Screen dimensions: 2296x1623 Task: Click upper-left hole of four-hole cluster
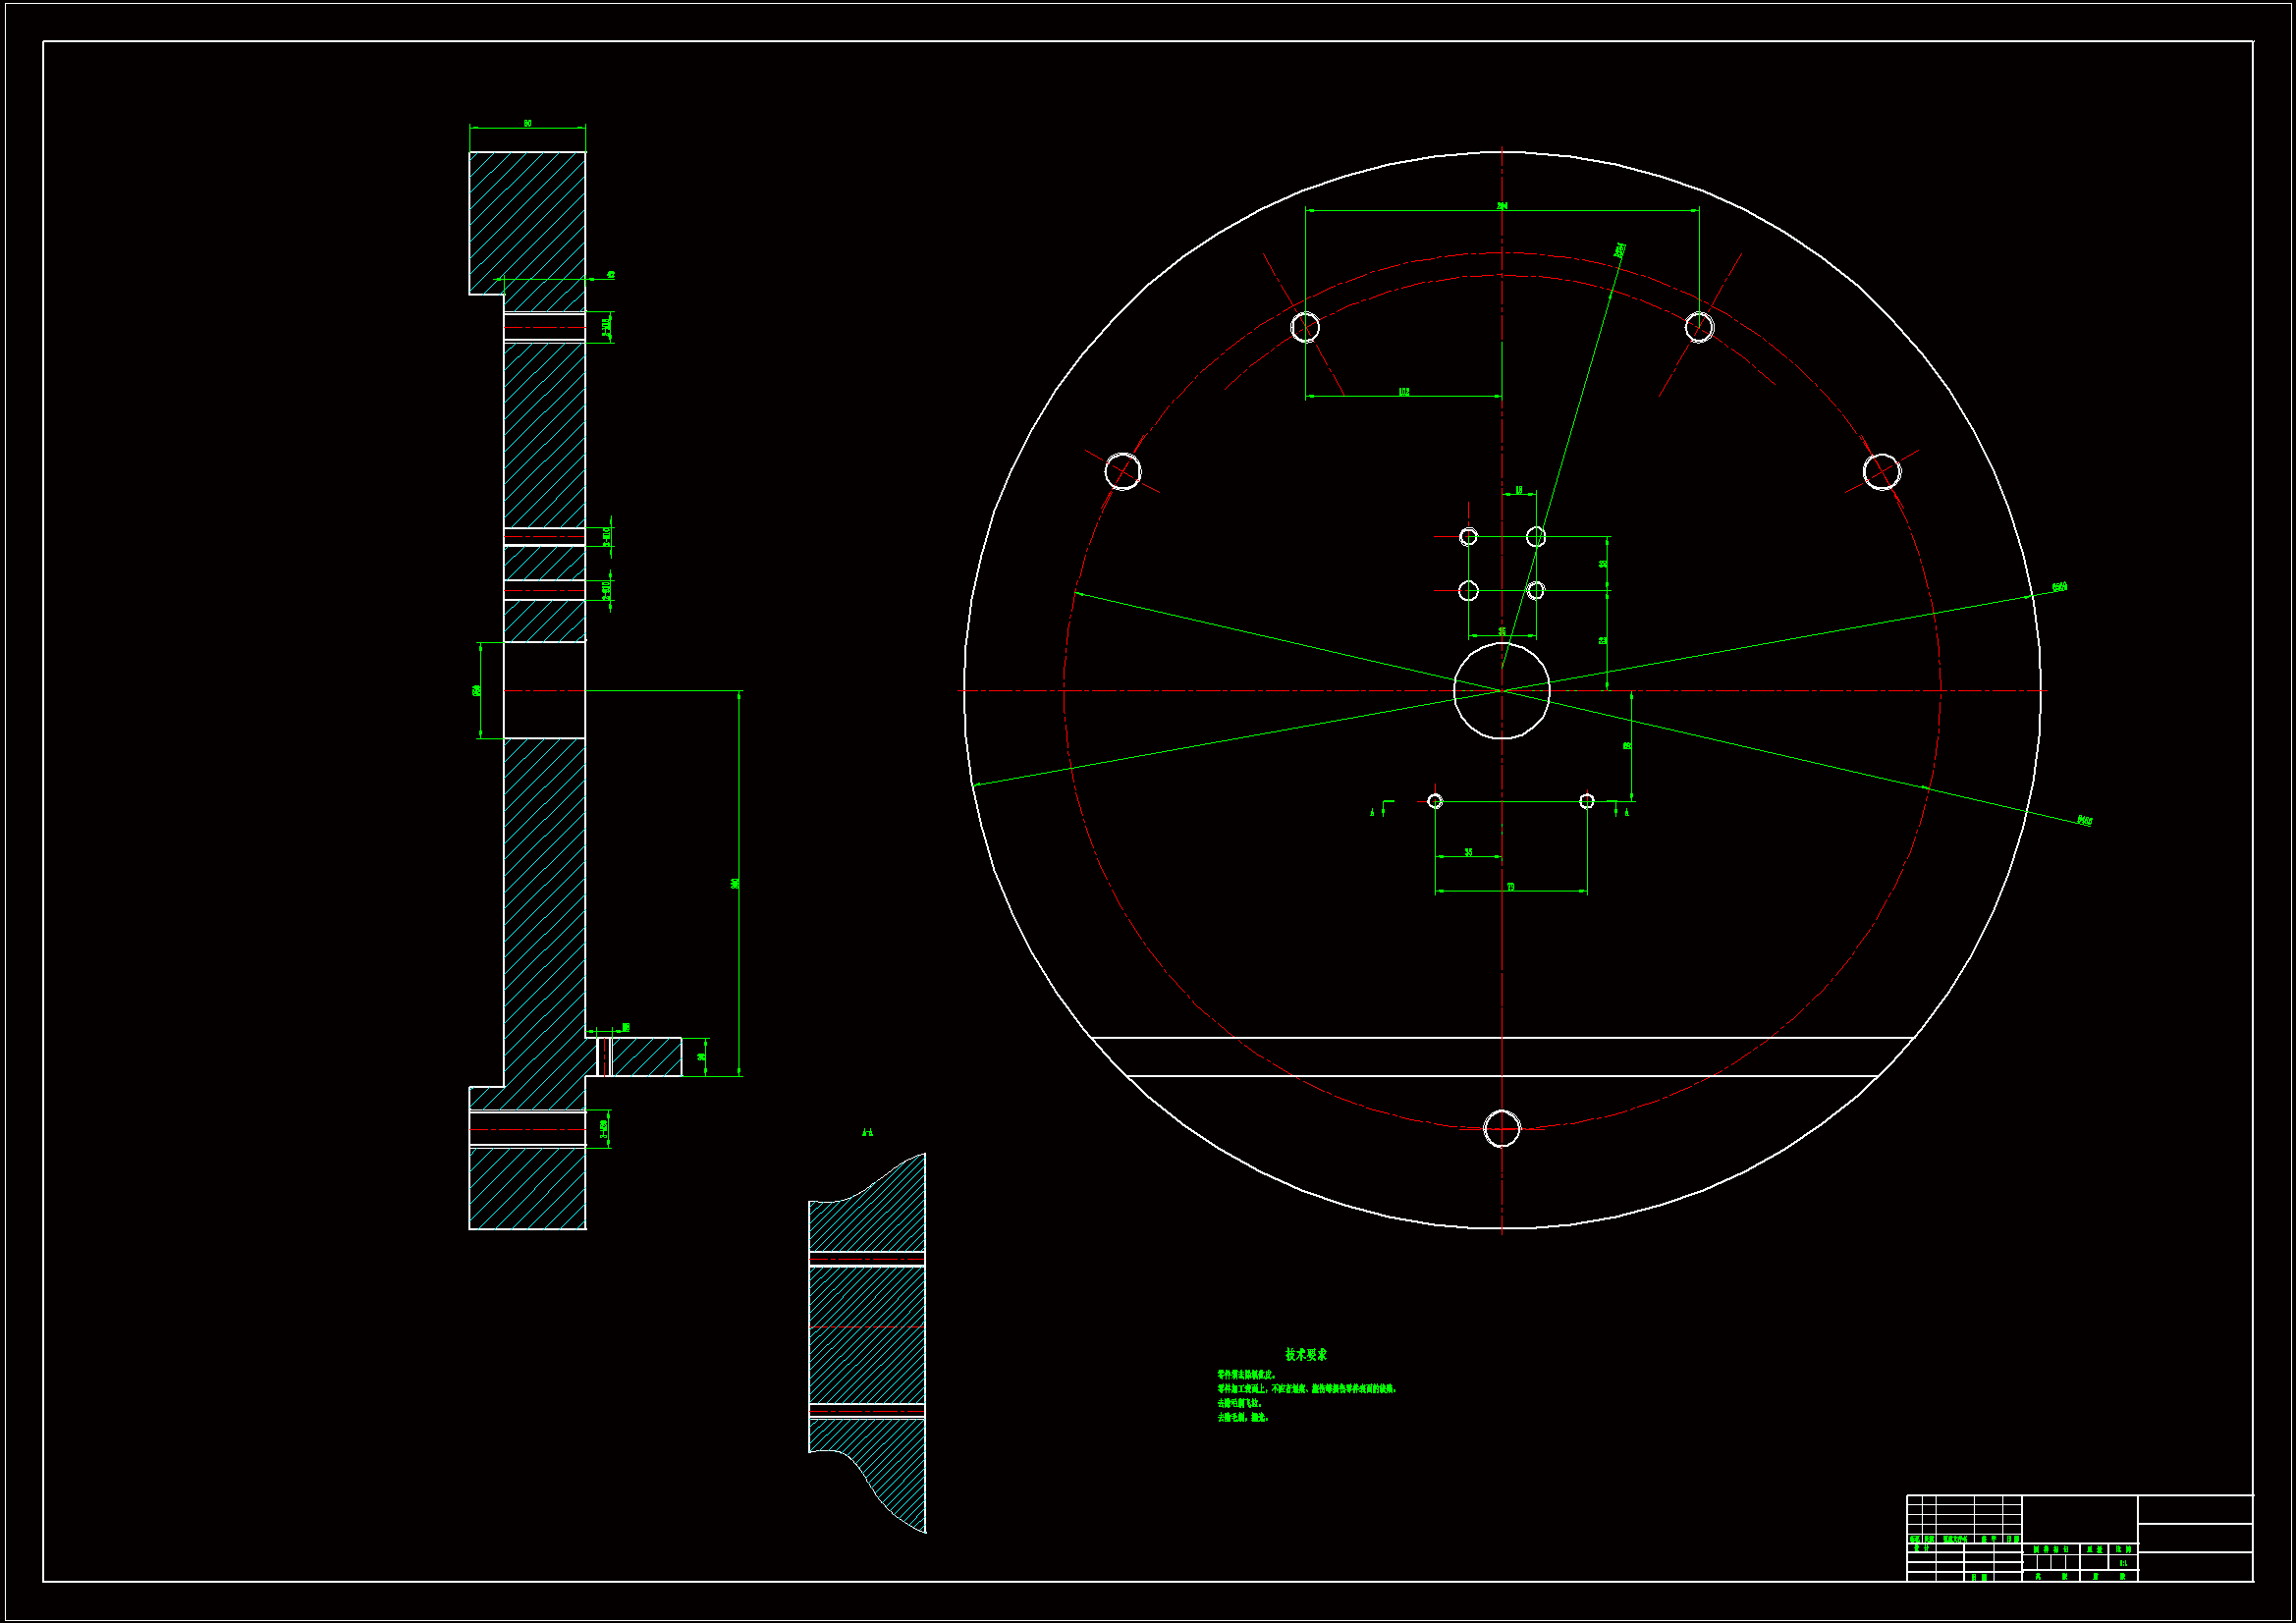click(x=1468, y=537)
